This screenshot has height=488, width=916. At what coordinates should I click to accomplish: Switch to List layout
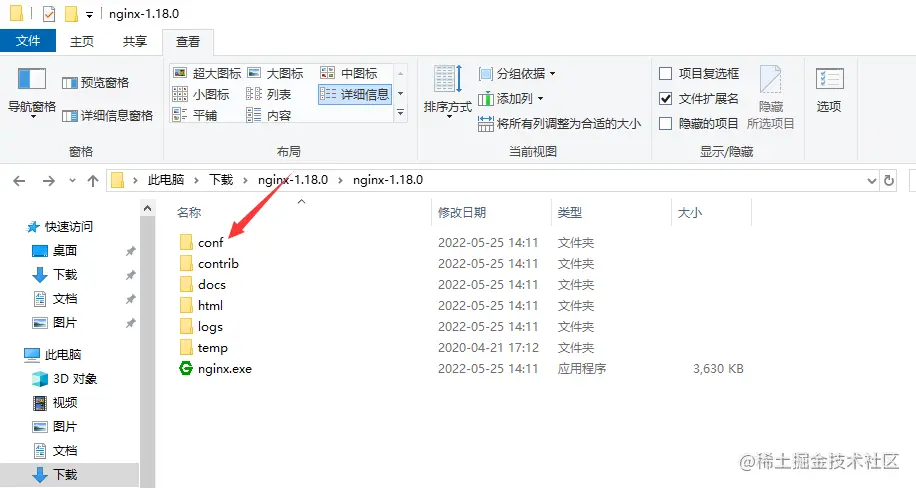click(269, 94)
